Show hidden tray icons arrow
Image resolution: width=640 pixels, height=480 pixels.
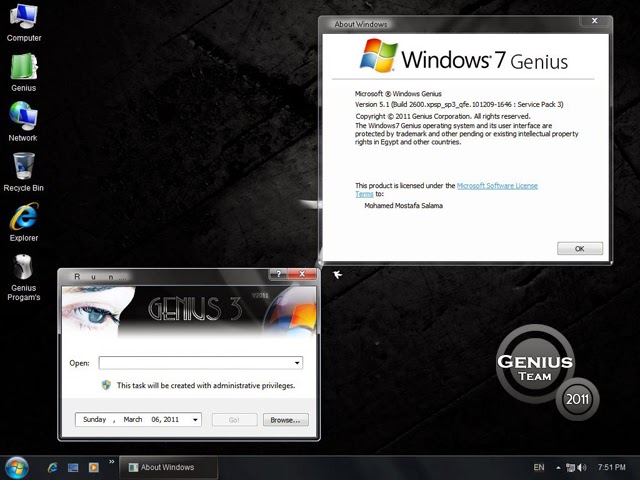558,468
